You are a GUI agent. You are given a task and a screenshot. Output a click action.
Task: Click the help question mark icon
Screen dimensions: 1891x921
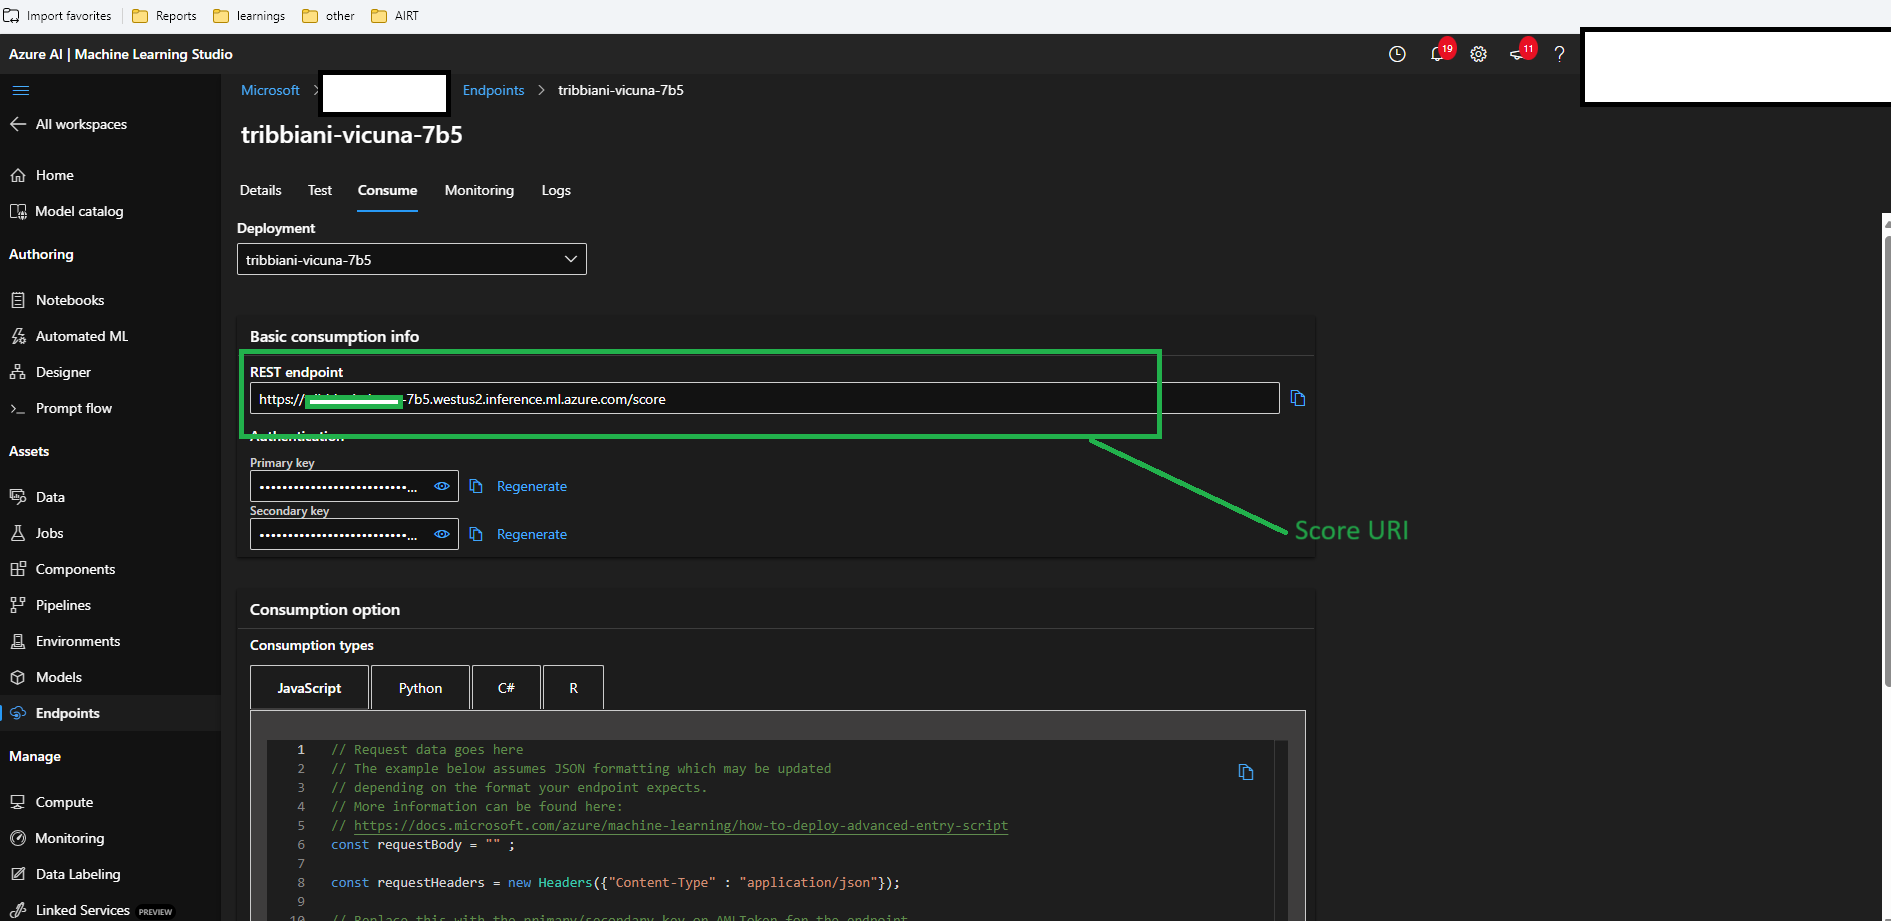1559,55
